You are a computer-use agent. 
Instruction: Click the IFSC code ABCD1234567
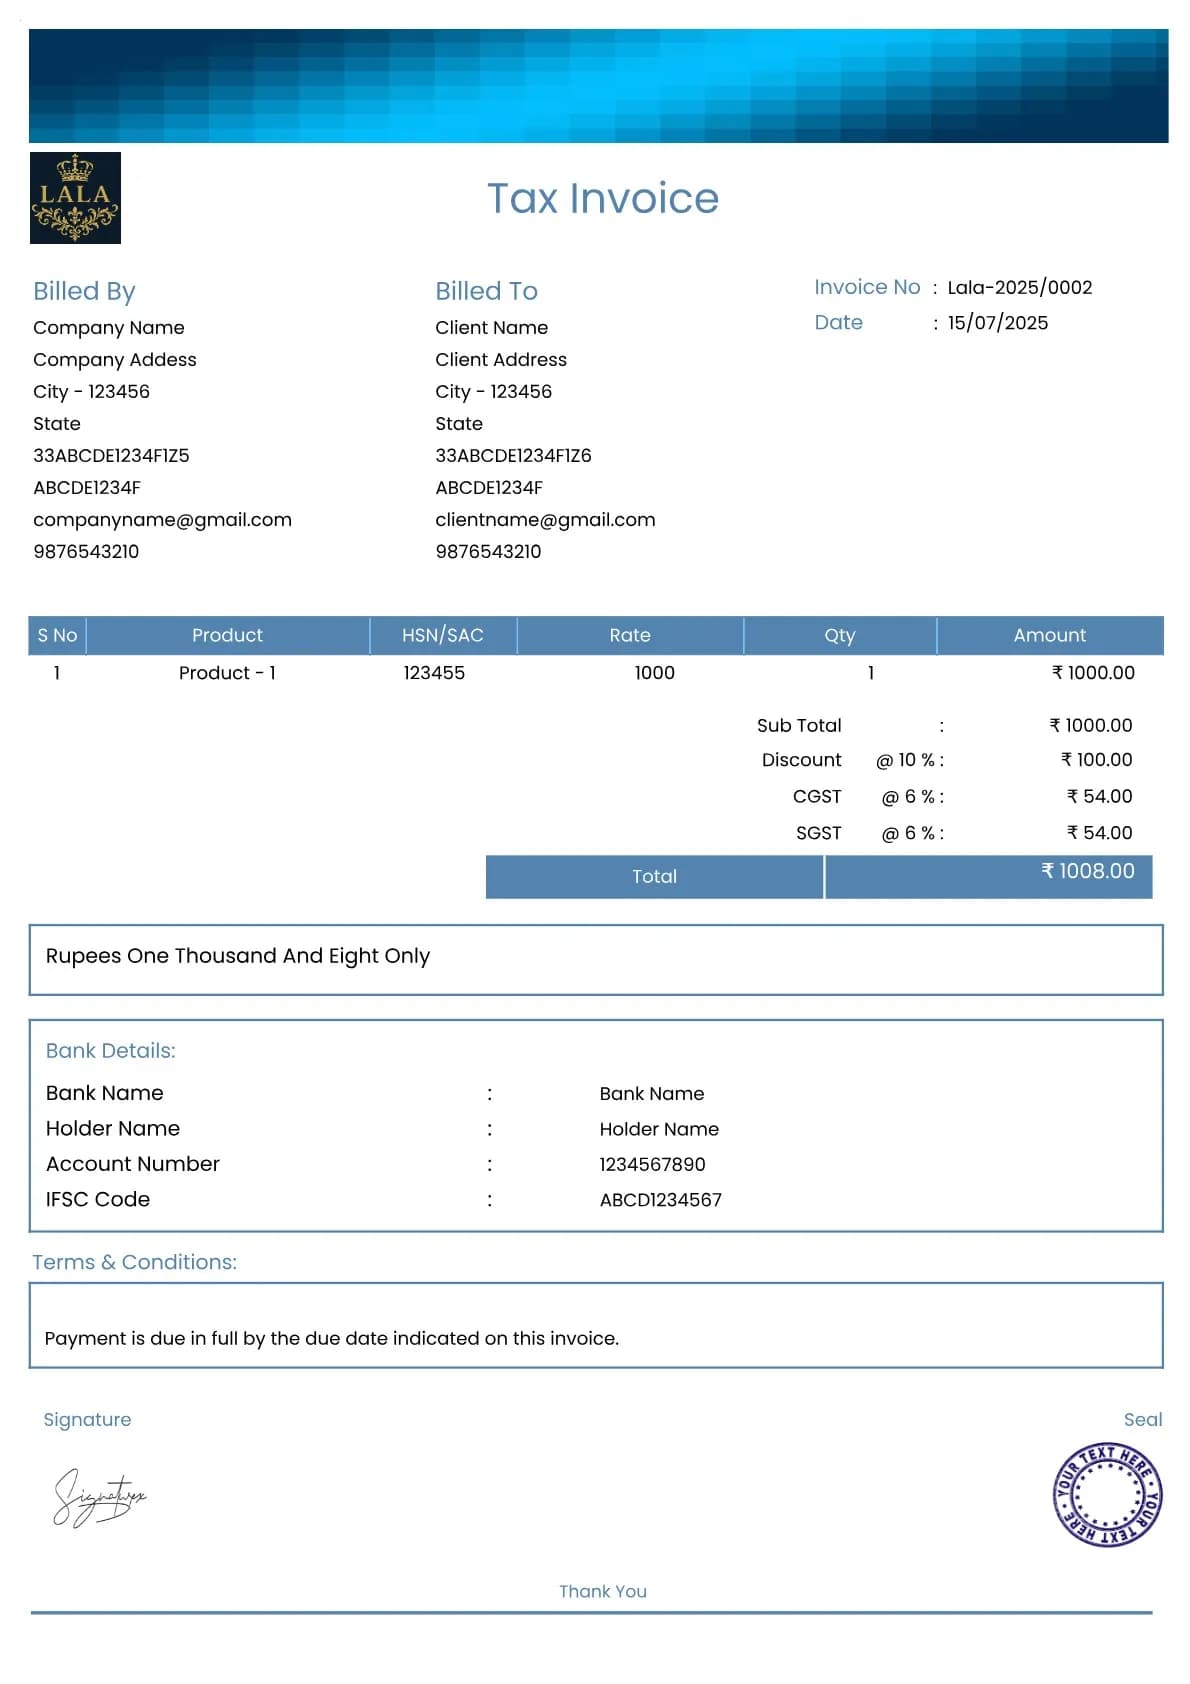[x=660, y=1200]
